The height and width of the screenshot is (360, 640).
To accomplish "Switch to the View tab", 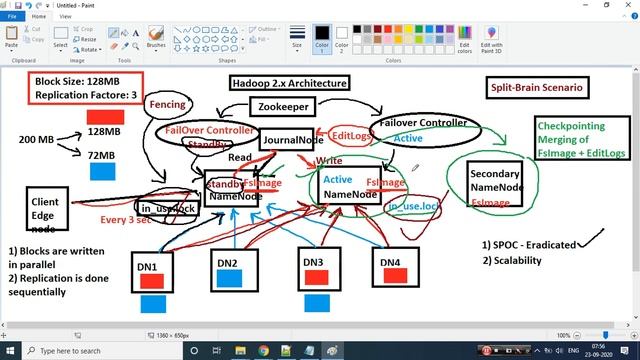I will [x=65, y=16].
